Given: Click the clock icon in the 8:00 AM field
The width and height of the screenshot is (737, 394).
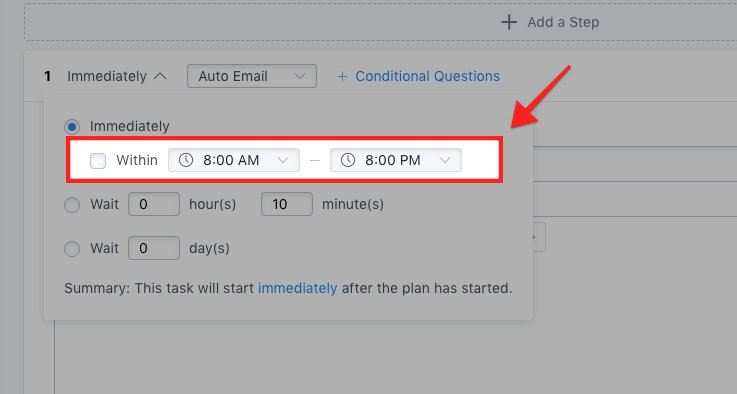Looking at the screenshot, I should (x=186, y=160).
